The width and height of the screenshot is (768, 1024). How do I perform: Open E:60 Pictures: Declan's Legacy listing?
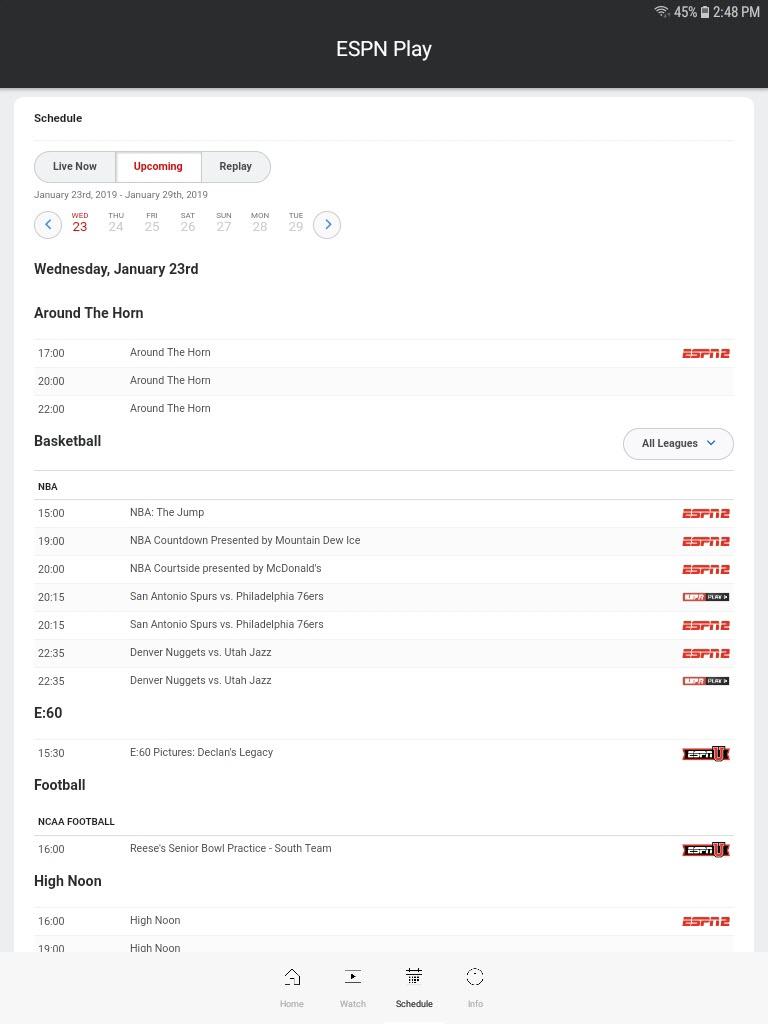384,753
